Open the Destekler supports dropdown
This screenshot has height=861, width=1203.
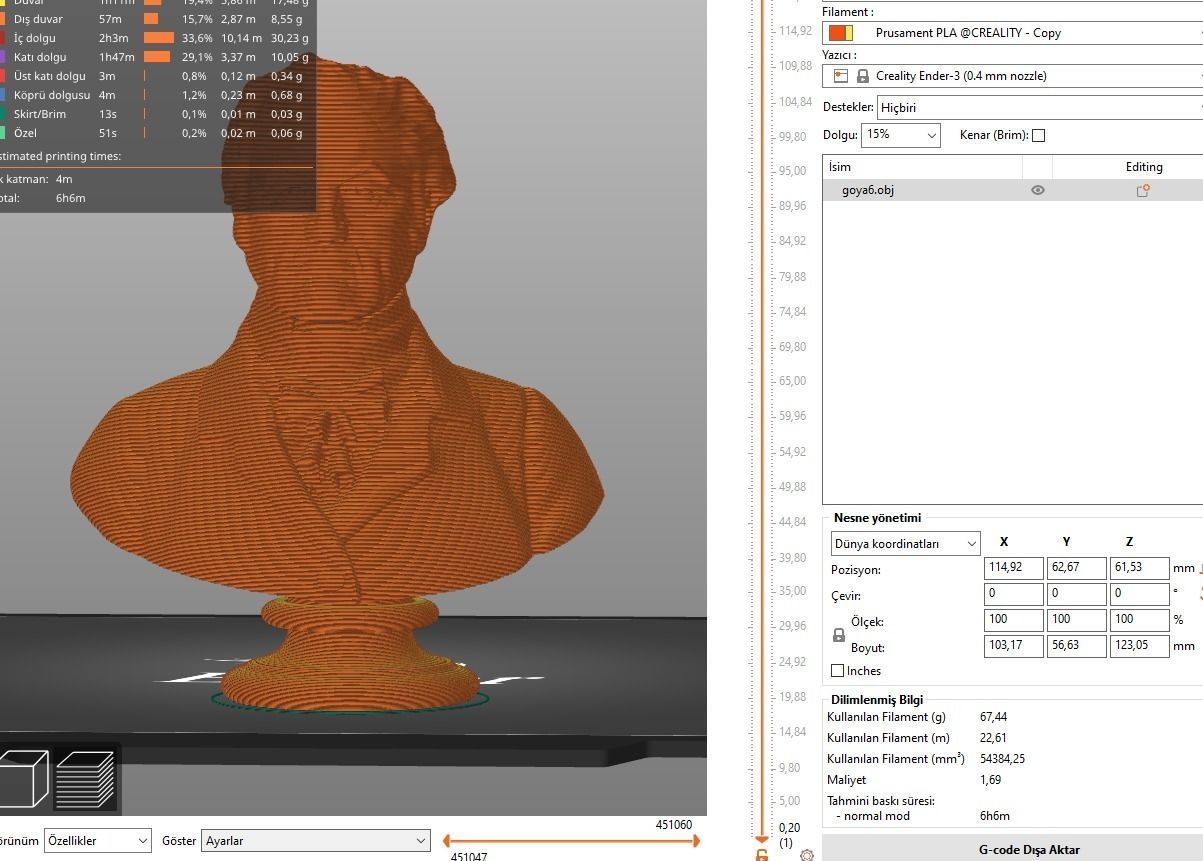1039,107
